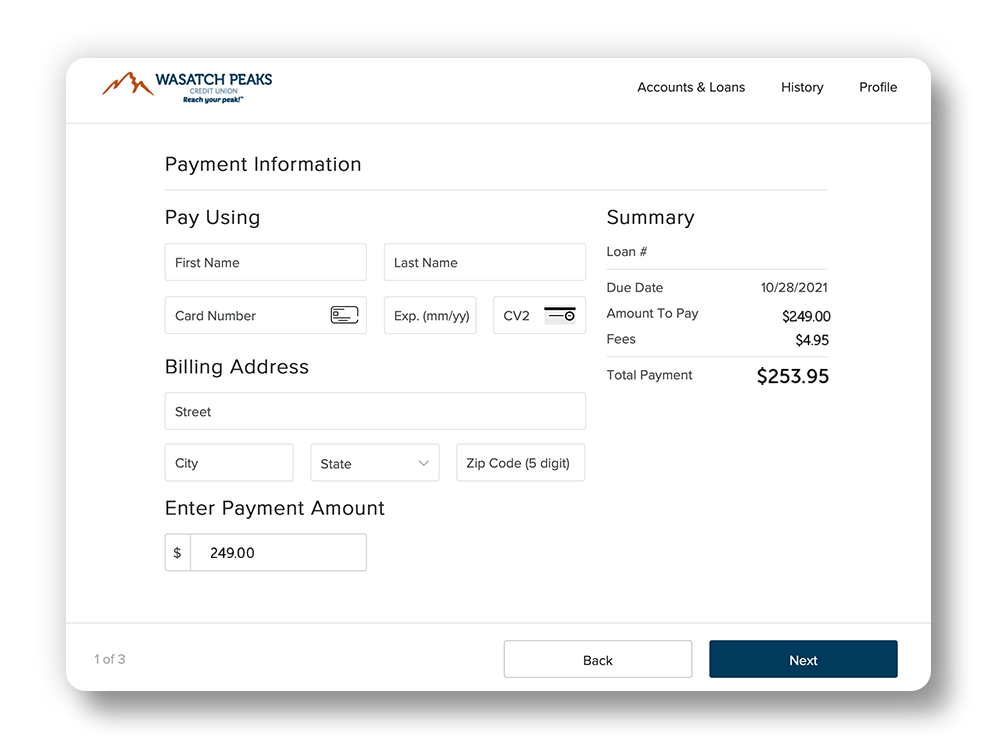Viewport: 1000px width, 750px height.
Task: Click the Next button to proceed
Action: [803, 659]
